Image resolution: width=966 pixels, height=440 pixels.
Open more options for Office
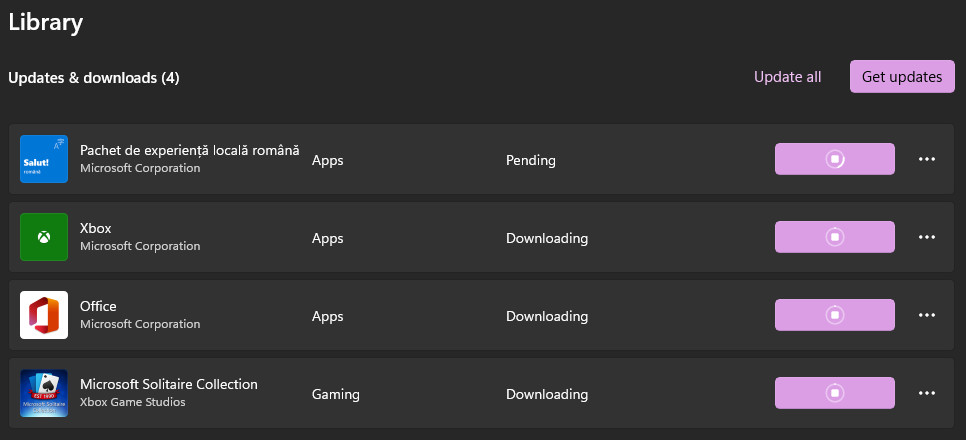pyautogui.click(x=927, y=315)
